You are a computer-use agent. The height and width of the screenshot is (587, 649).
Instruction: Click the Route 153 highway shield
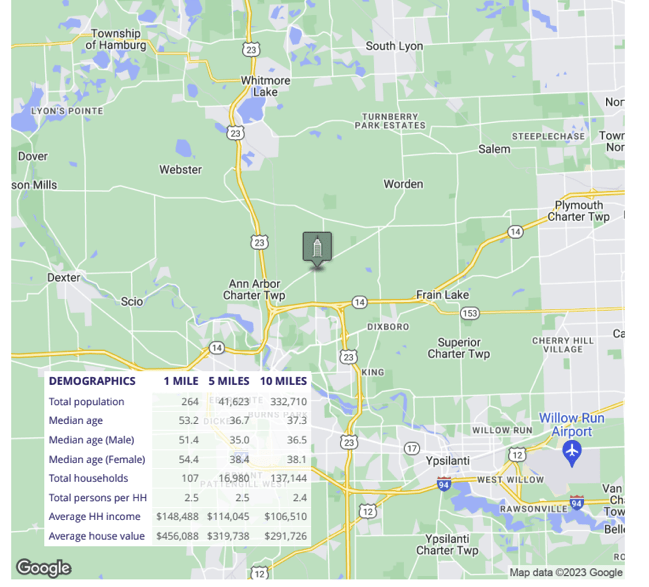coord(470,313)
